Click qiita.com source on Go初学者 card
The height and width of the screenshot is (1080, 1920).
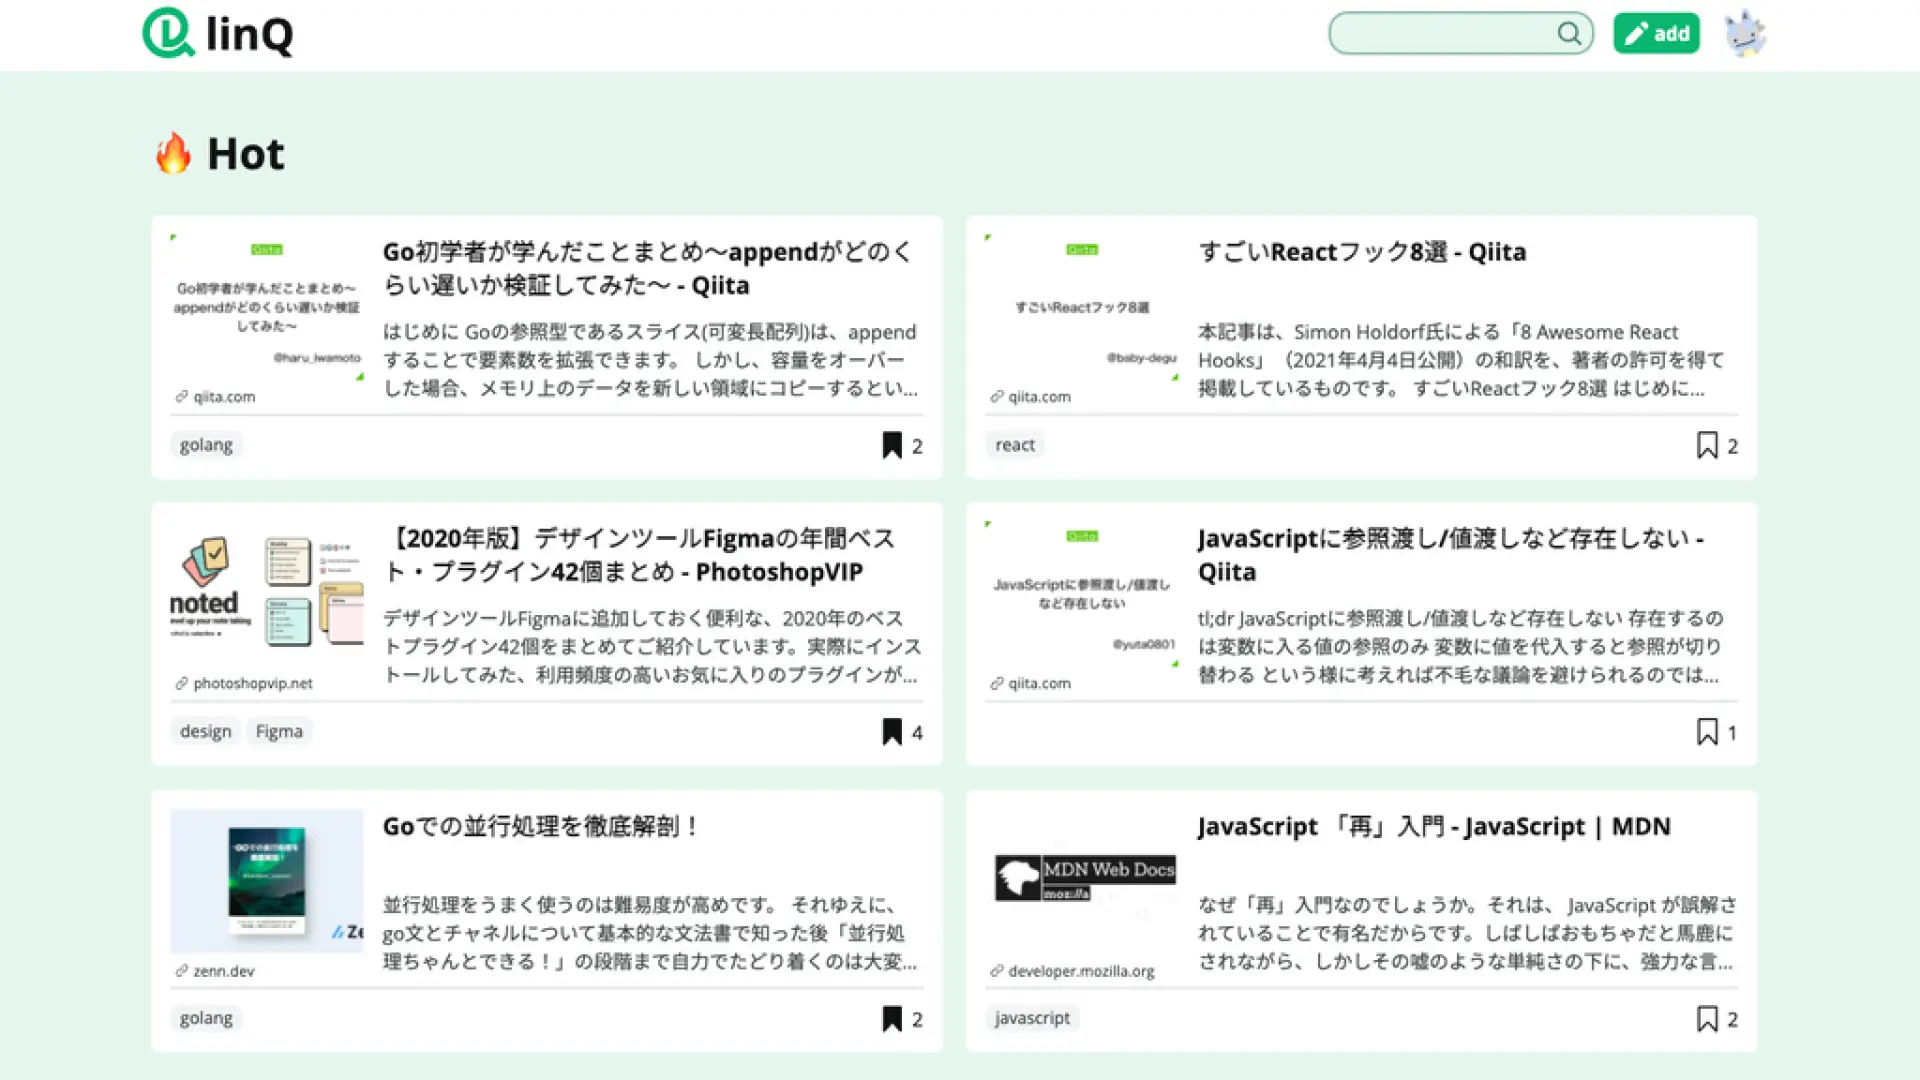216,397
